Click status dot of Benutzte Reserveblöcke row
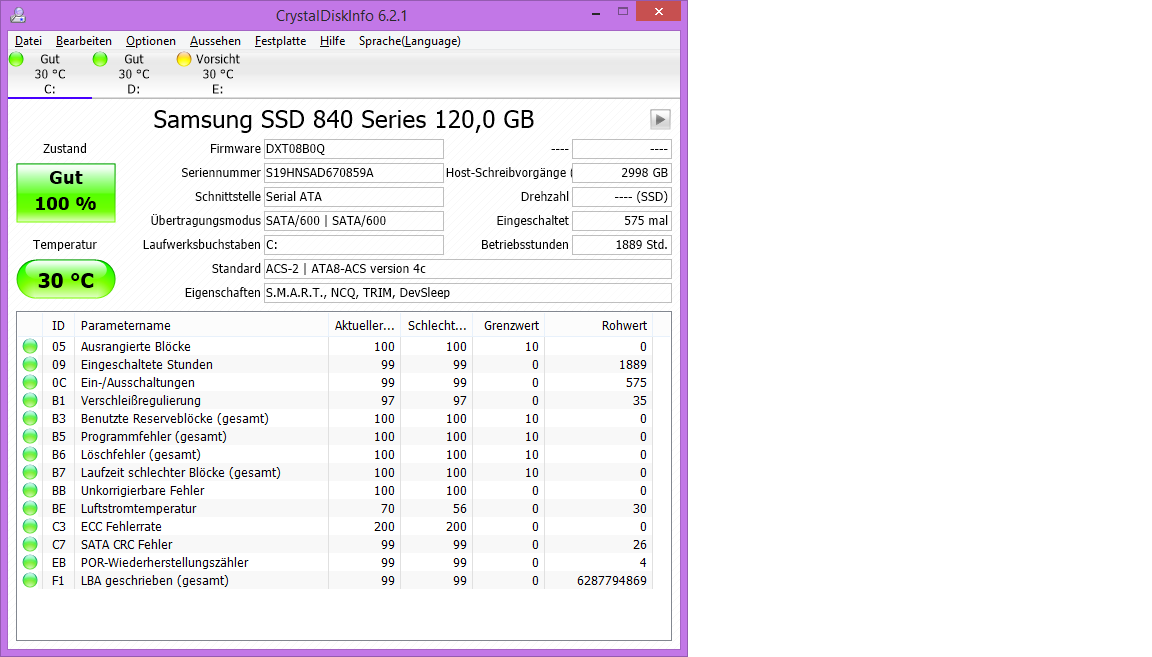Viewport: 1152px width, 657px height. 29,418
